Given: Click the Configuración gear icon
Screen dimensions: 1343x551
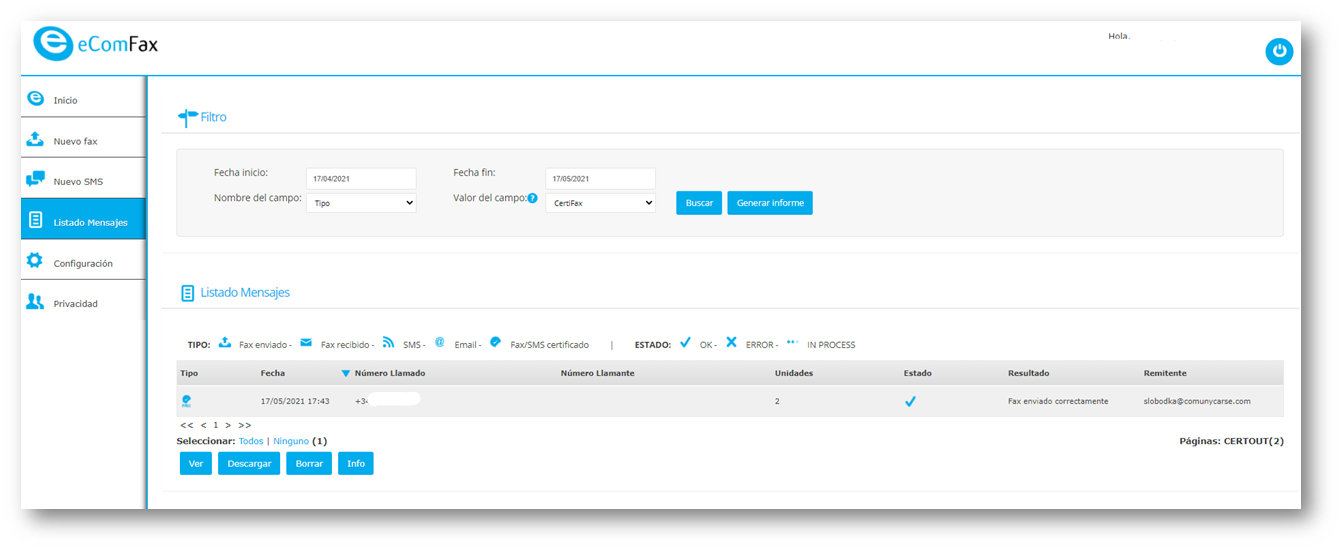Looking at the screenshot, I should coord(35,261).
